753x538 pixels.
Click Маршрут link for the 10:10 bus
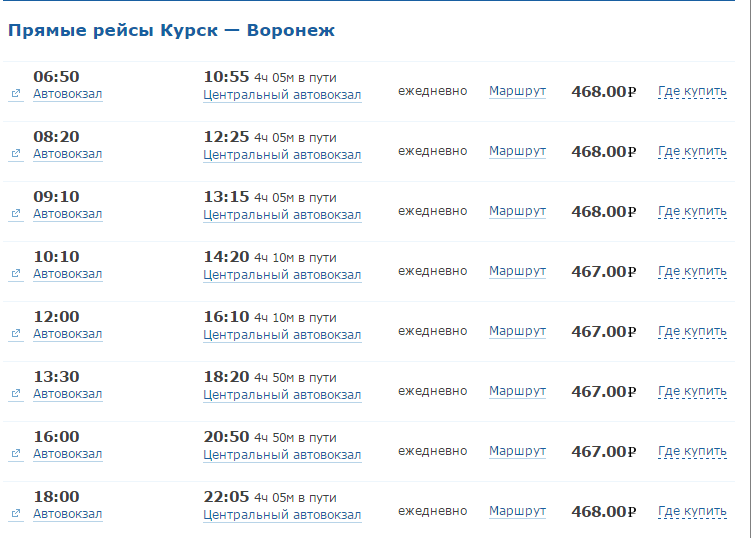517,271
